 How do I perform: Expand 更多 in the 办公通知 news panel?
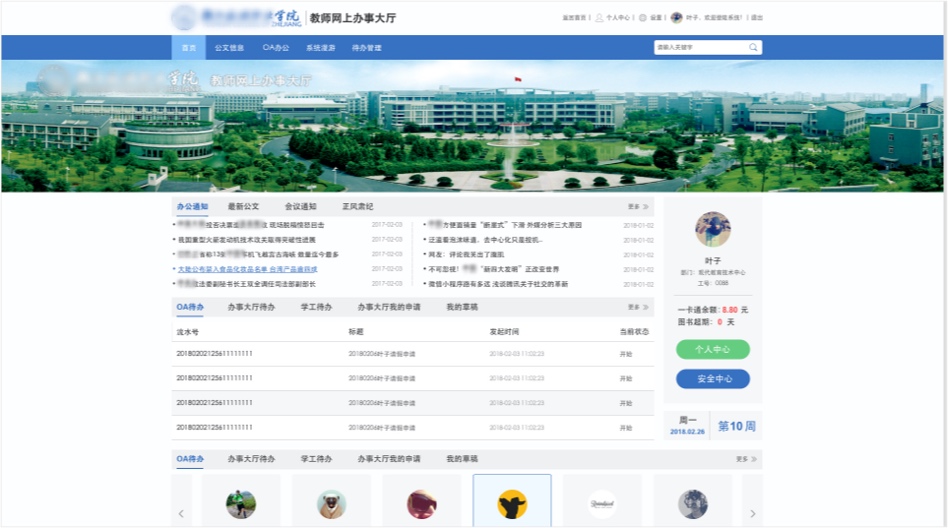click(638, 207)
